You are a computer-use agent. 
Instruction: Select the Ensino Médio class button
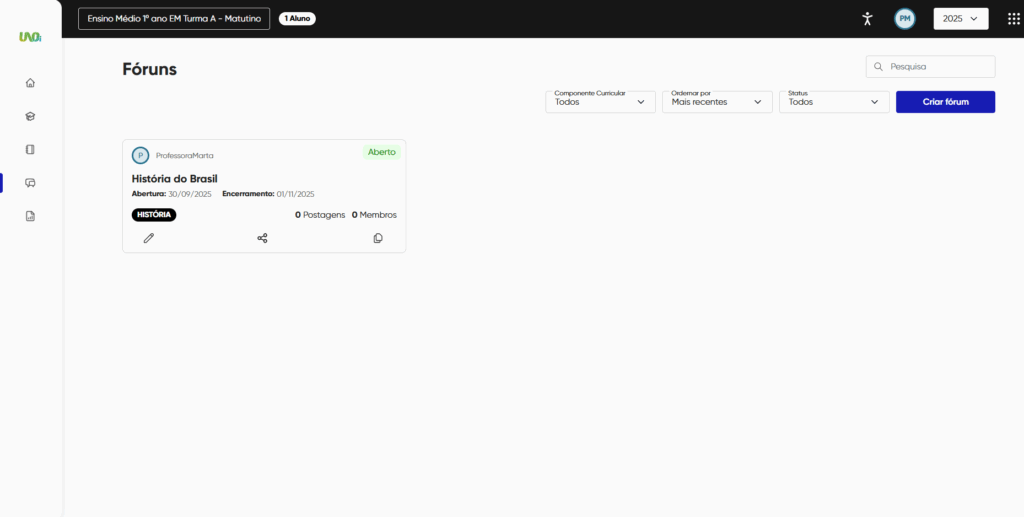click(x=174, y=18)
